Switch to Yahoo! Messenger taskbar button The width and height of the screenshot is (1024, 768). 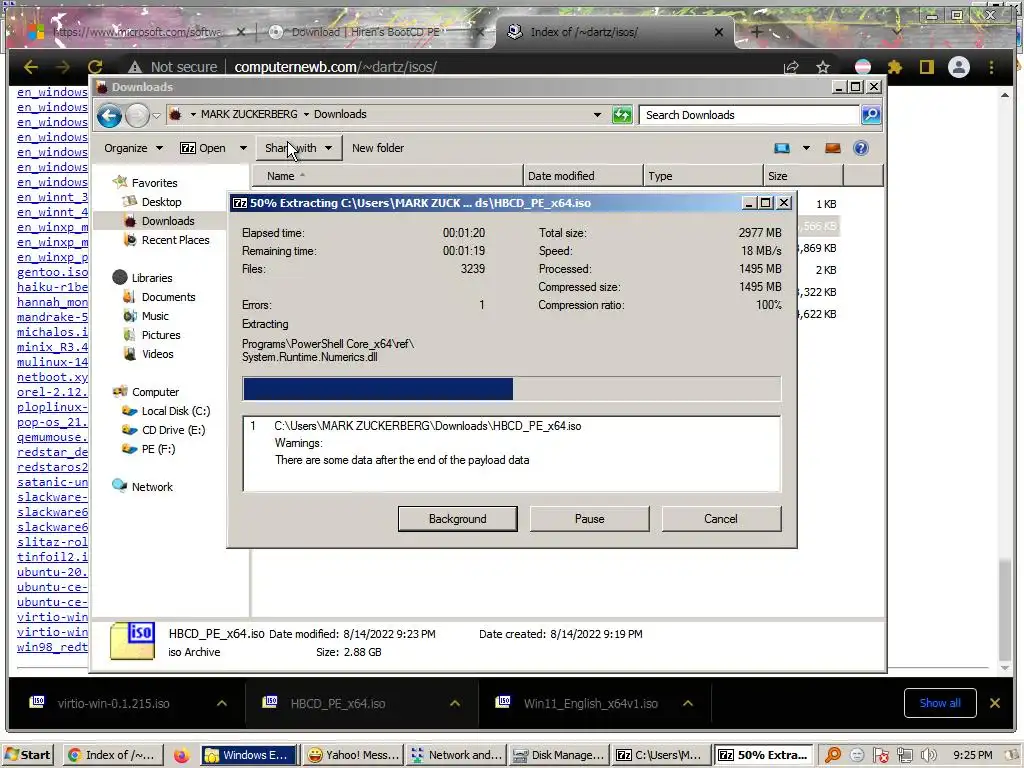point(353,755)
